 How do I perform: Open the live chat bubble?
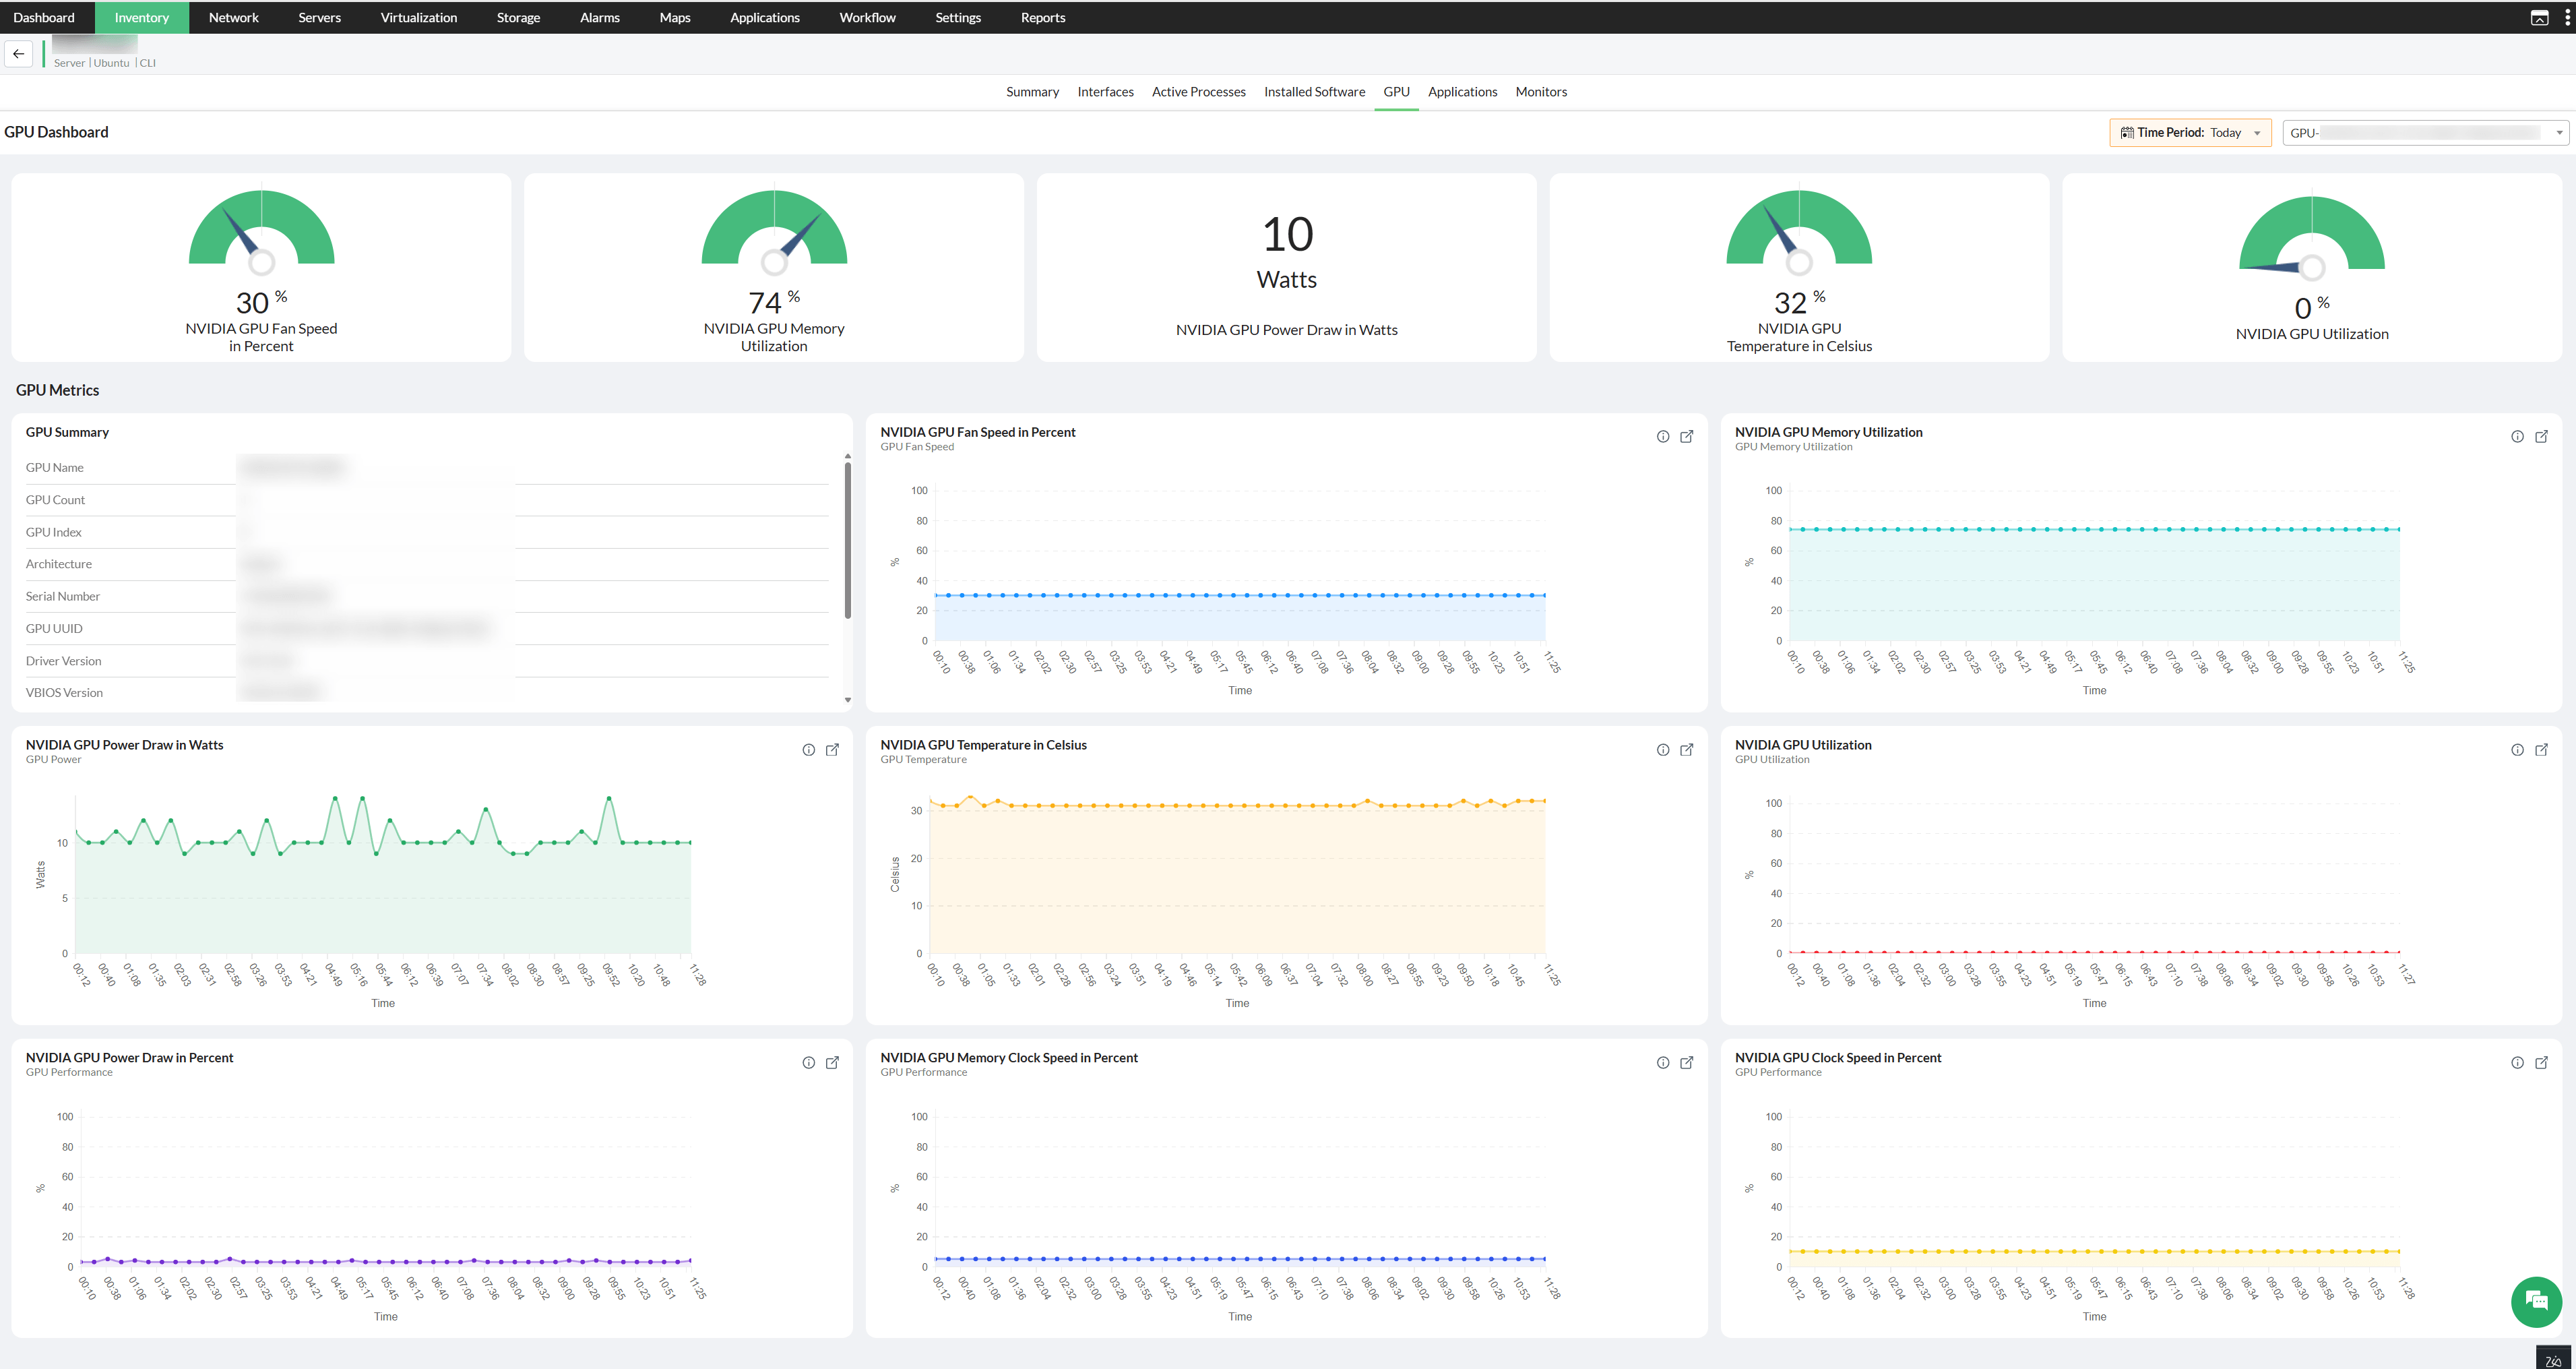coord(2536,1301)
